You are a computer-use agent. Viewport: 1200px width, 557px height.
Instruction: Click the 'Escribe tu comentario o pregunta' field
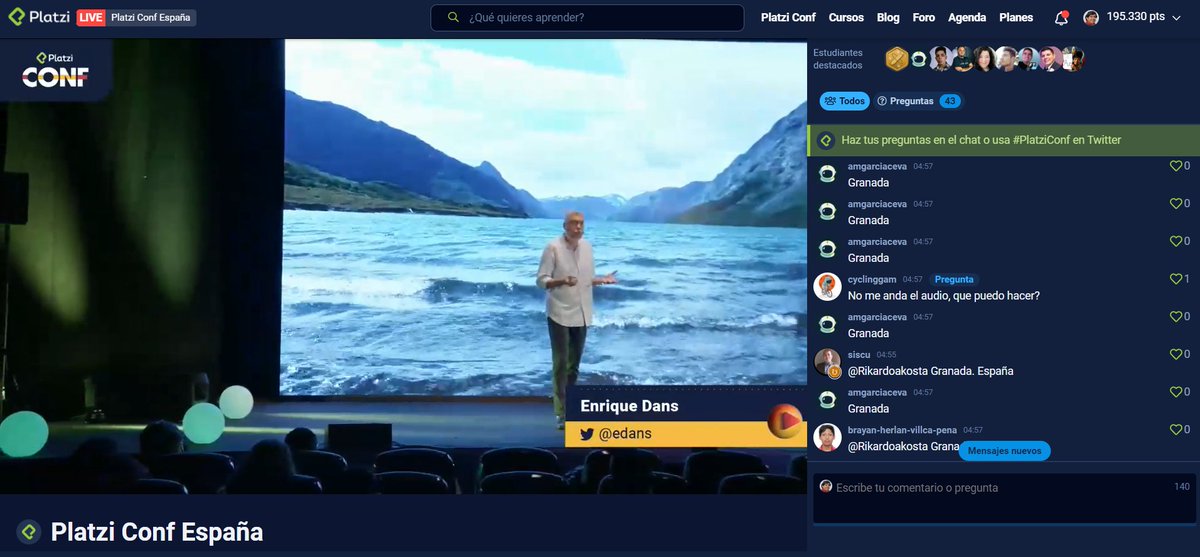pyautogui.click(x=1003, y=498)
